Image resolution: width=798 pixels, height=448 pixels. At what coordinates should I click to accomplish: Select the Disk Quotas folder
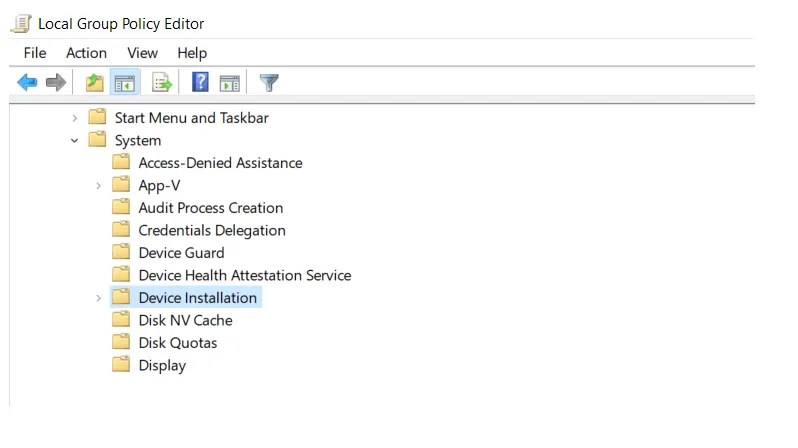178,343
